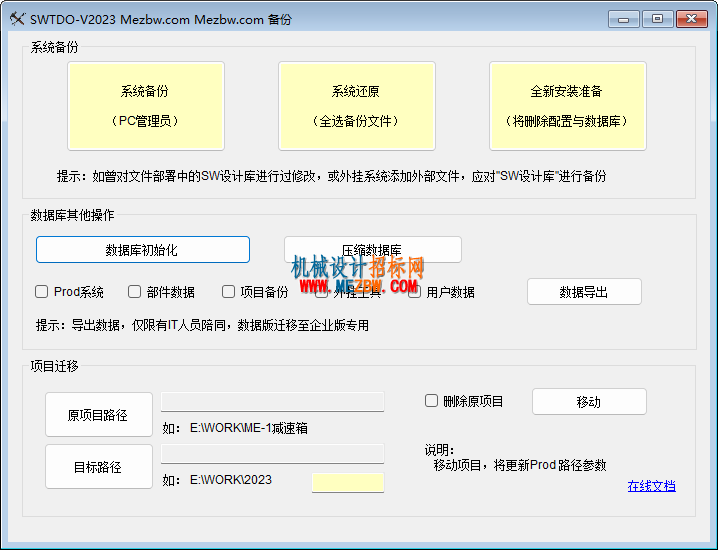This screenshot has width=718, height=550.
Task: Select the 用户数据 checkbox
Action: (x=414, y=293)
